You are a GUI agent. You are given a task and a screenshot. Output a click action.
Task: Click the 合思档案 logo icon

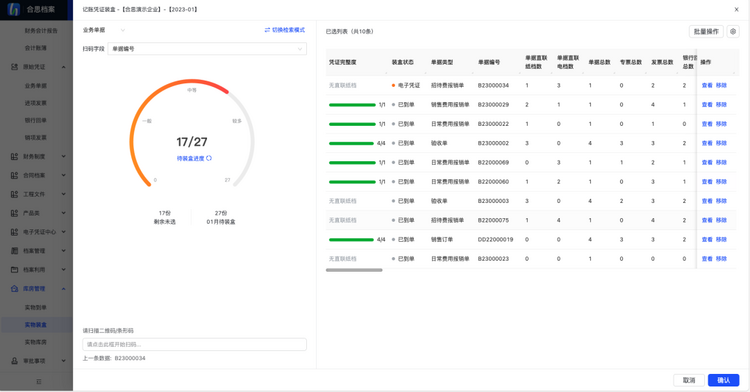coord(14,9)
